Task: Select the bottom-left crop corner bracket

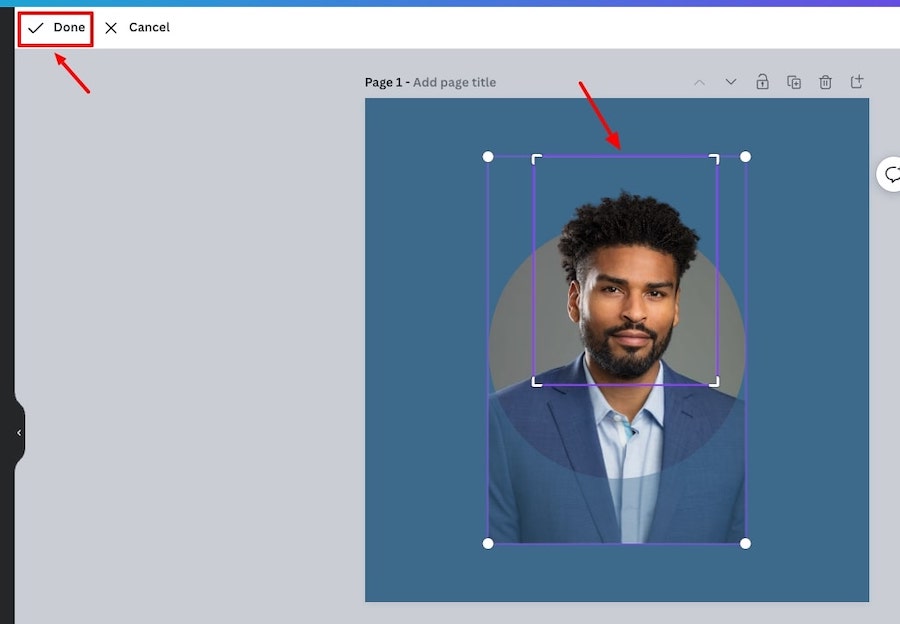Action: coord(537,382)
